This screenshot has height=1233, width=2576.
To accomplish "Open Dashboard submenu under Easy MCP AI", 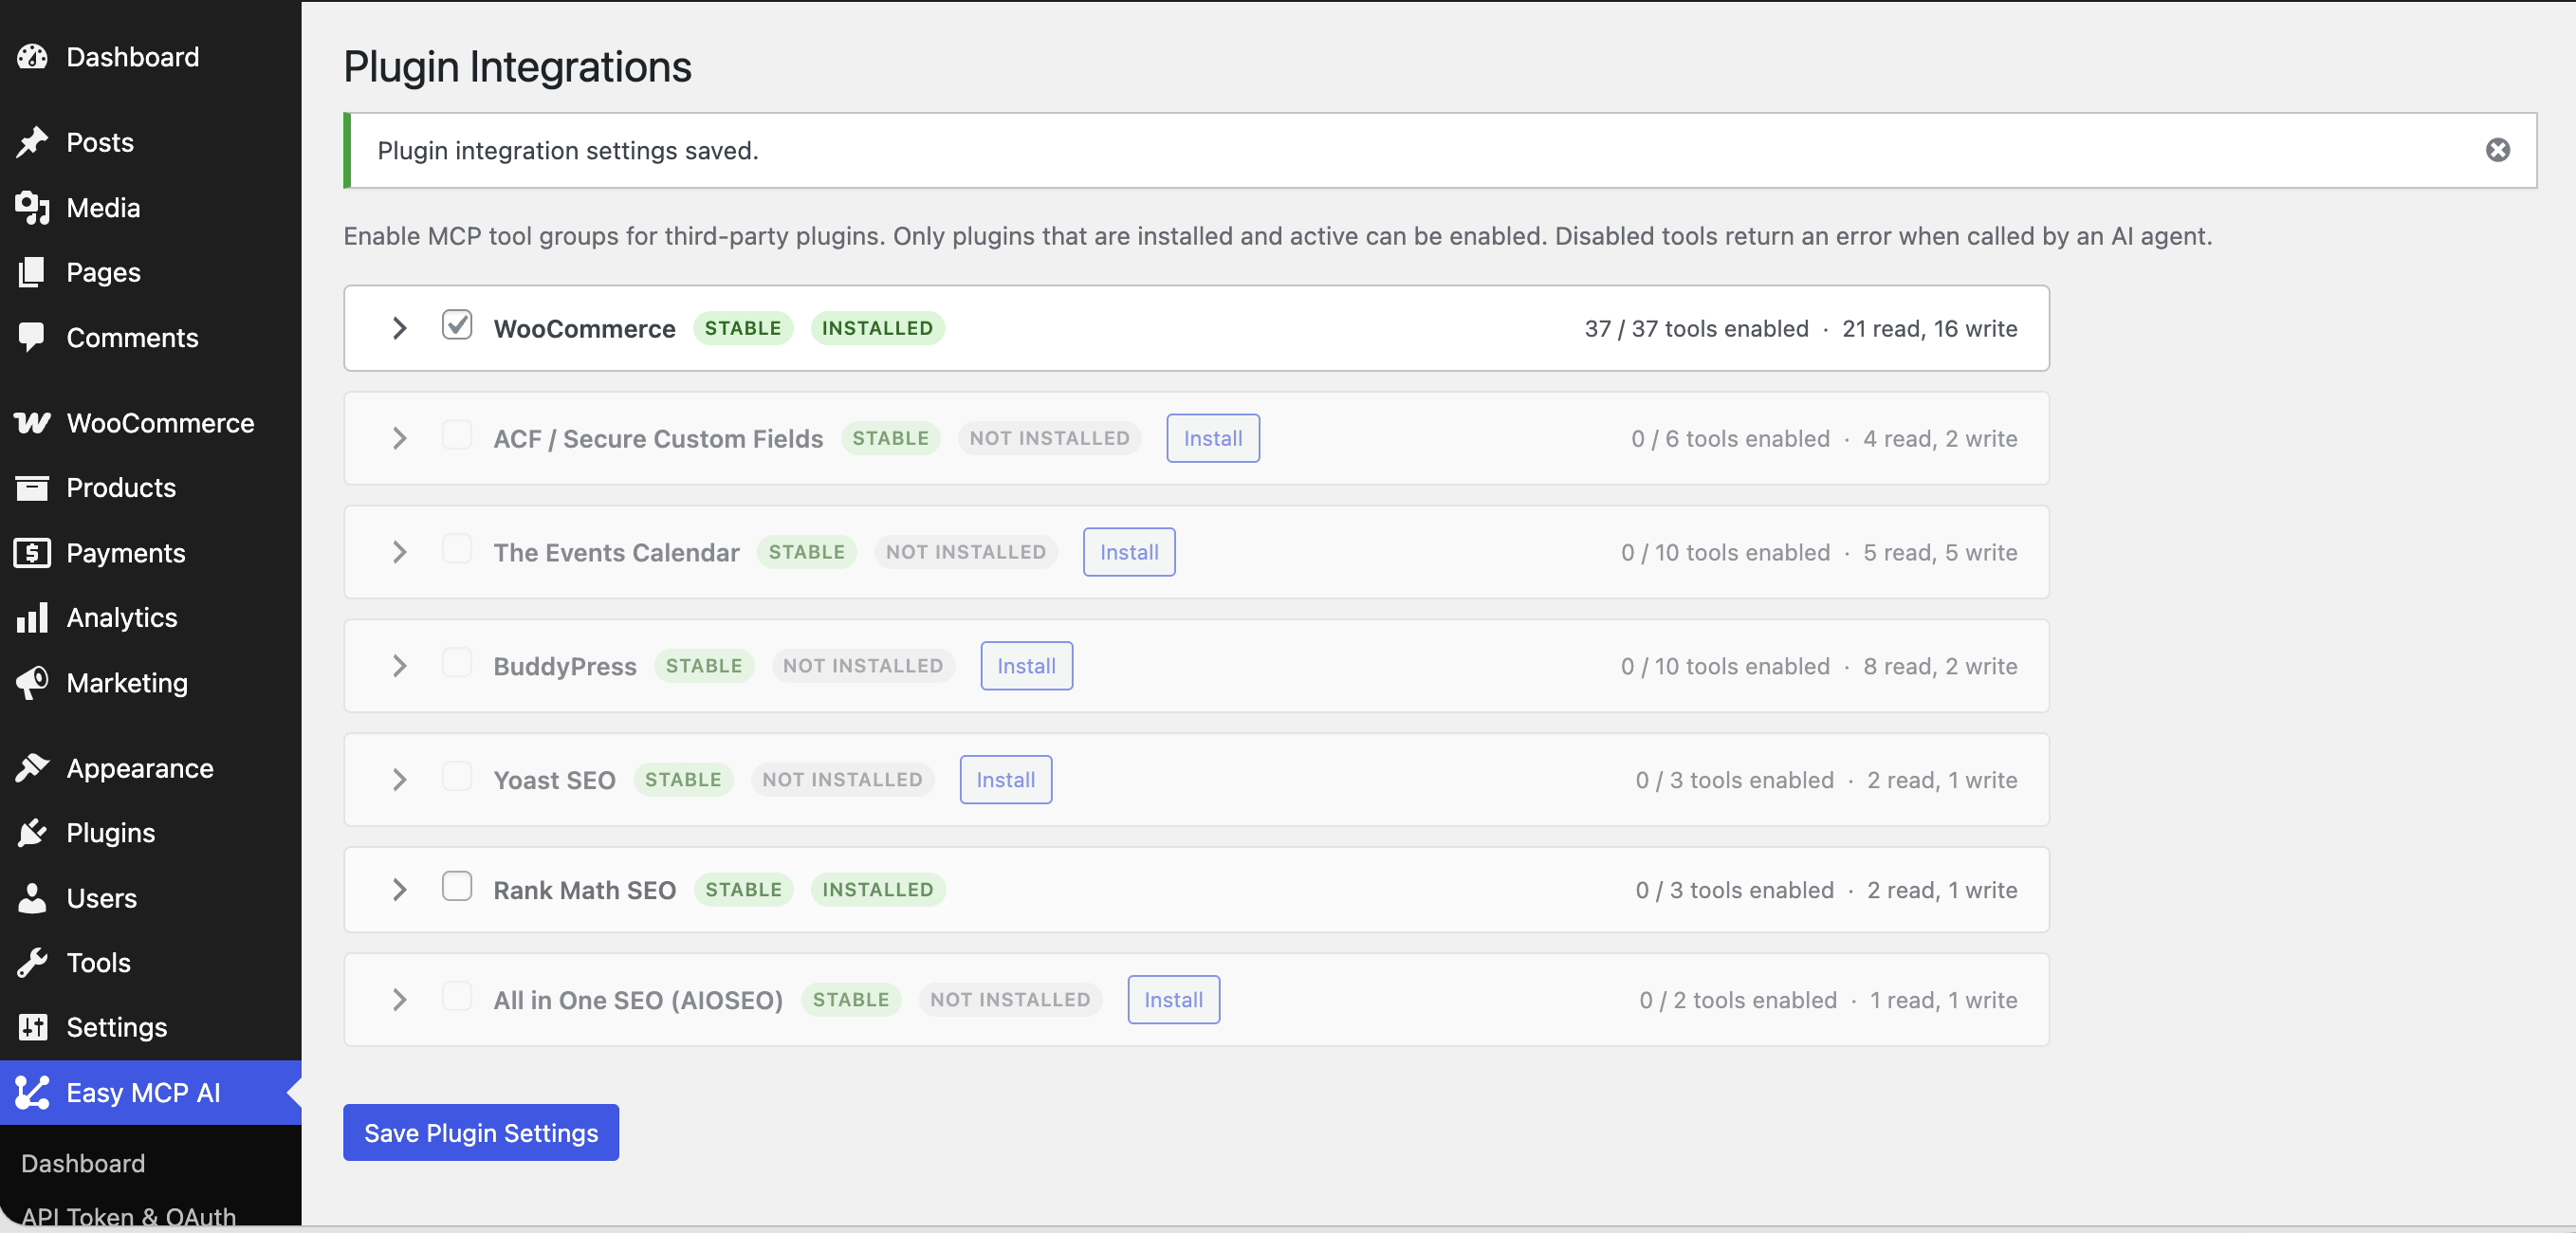I will [x=83, y=1163].
